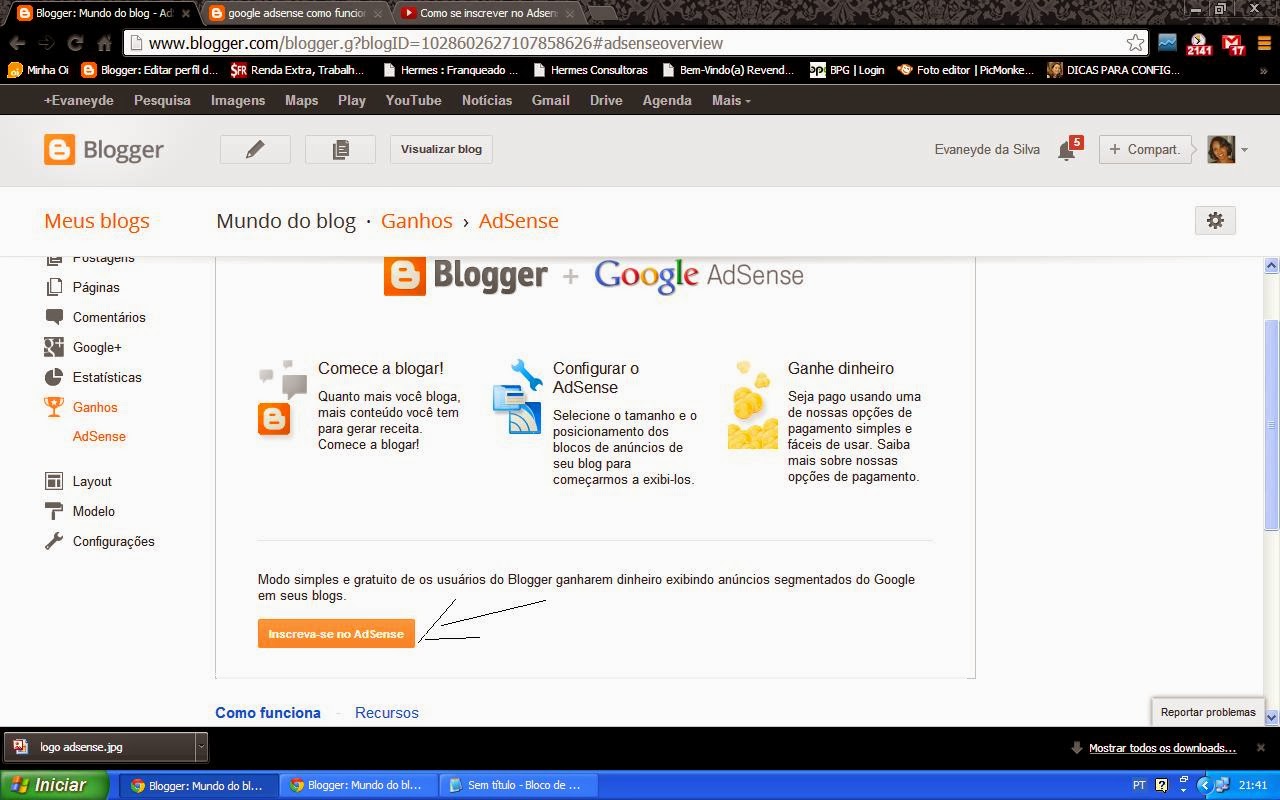1280x800 pixels.
Task: Create a new post with pencil icon
Action: 255,149
